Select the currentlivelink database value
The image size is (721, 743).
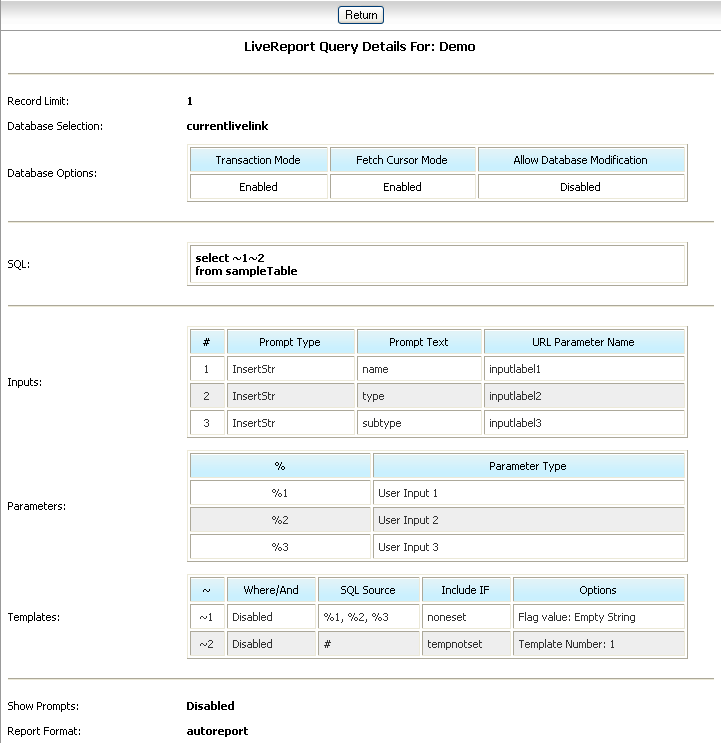(227, 126)
